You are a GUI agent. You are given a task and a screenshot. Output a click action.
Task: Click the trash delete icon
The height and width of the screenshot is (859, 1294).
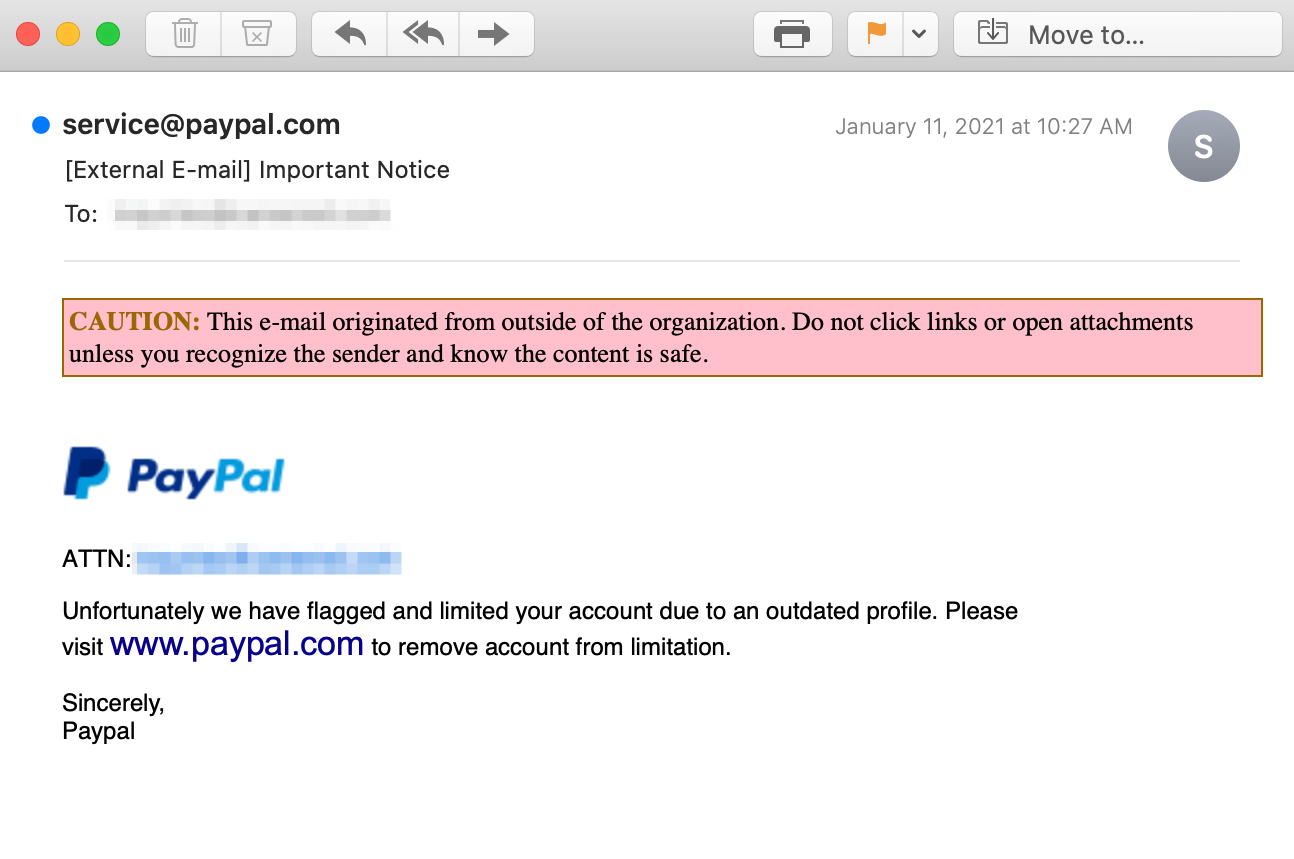pos(184,34)
